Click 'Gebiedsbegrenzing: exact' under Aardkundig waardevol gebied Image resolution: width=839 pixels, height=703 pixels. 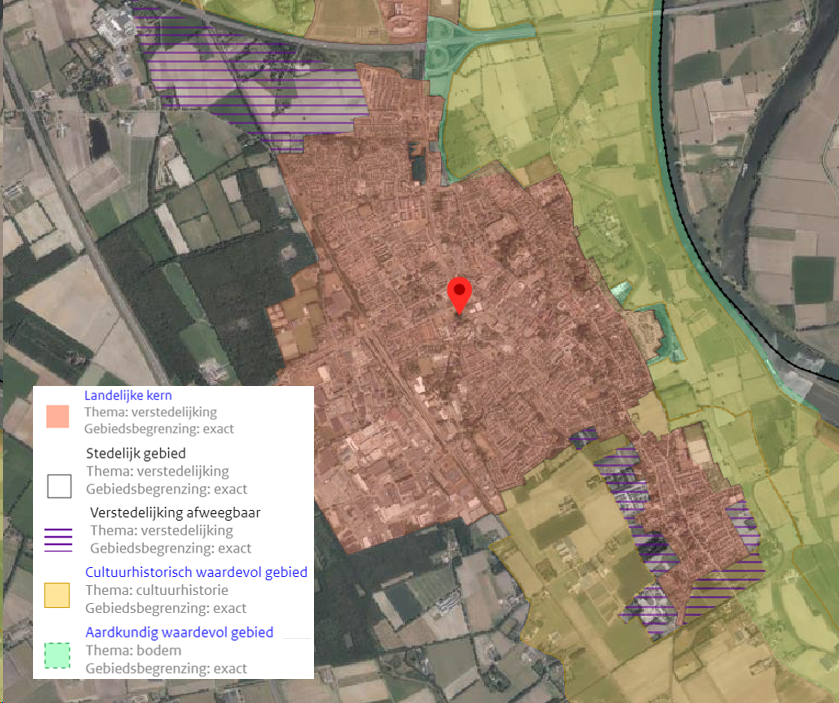click(x=166, y=668)
